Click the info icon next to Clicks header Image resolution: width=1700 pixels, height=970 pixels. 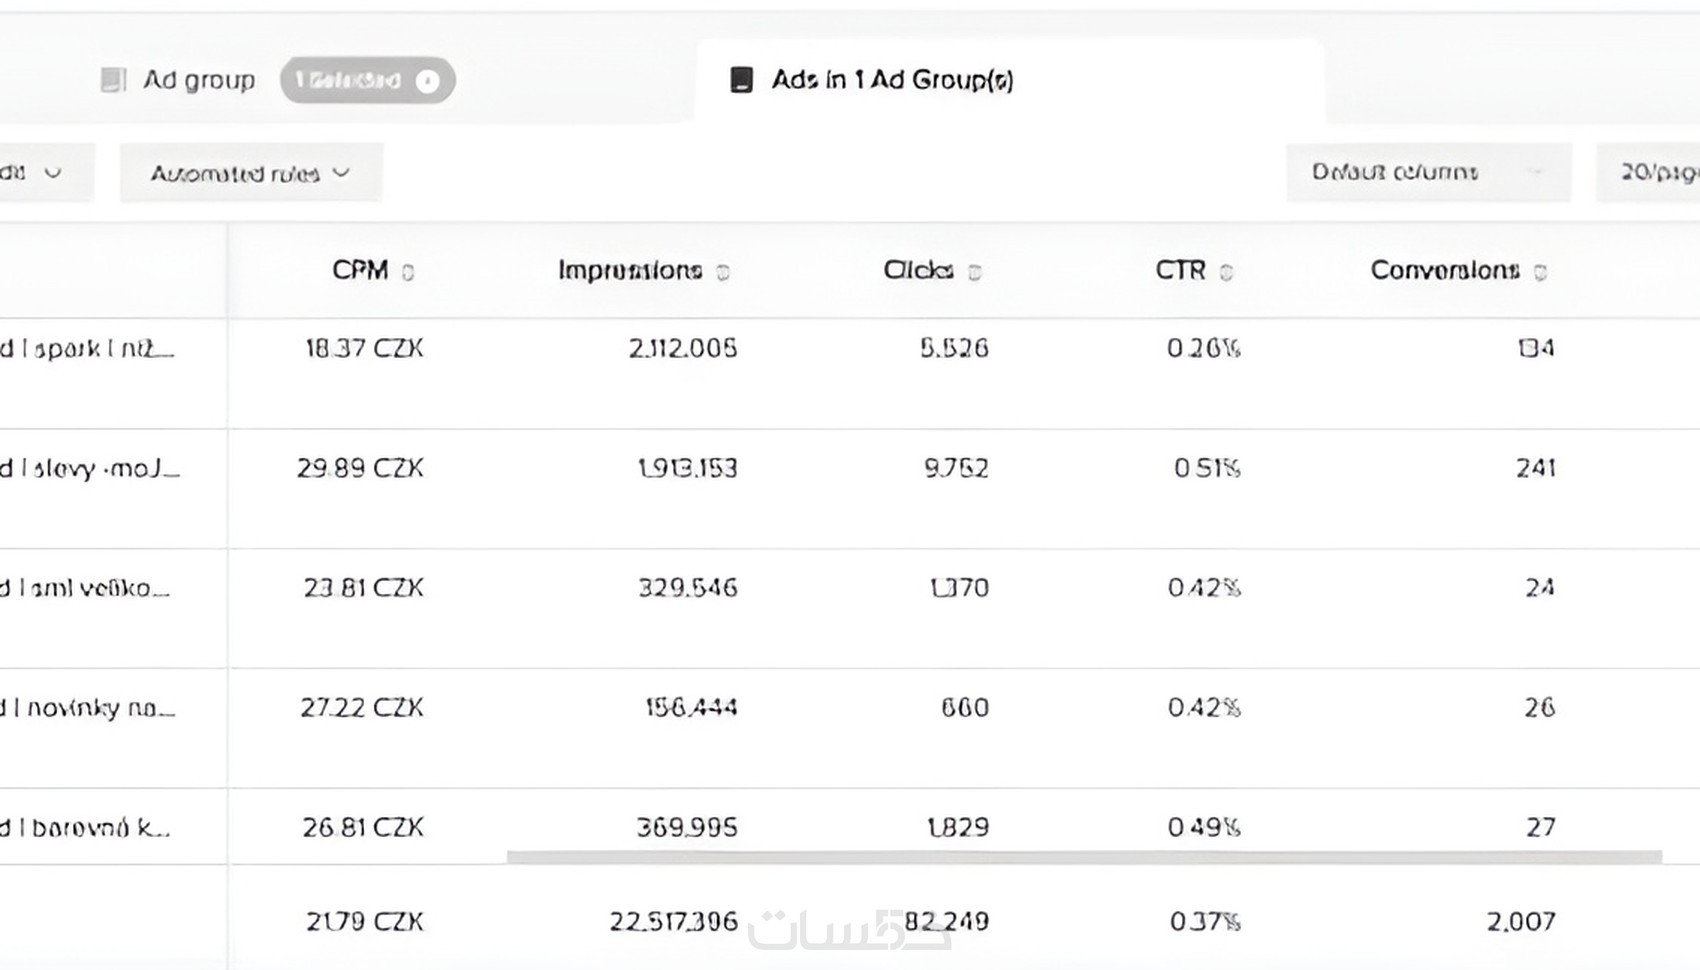pos(975,272)
